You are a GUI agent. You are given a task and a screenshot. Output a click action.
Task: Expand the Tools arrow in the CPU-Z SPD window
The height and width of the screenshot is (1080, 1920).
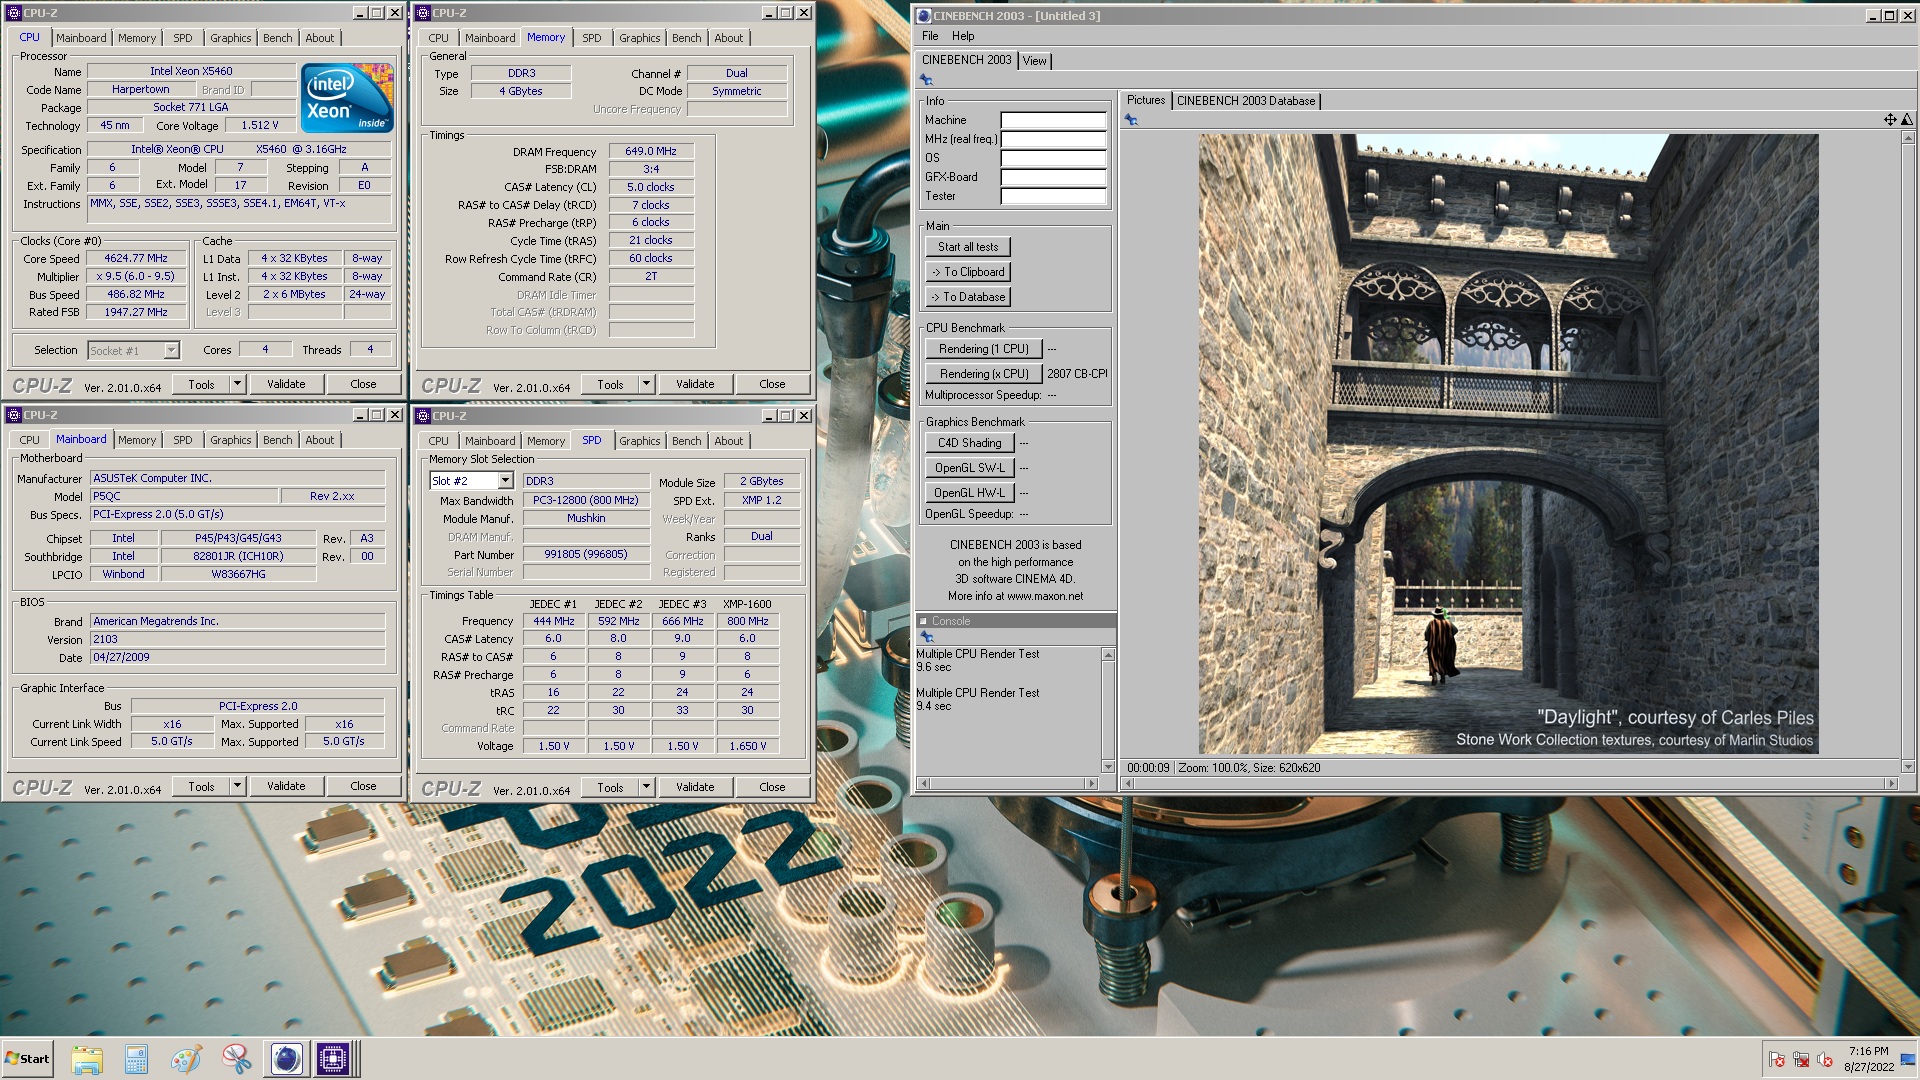(646, 788)
